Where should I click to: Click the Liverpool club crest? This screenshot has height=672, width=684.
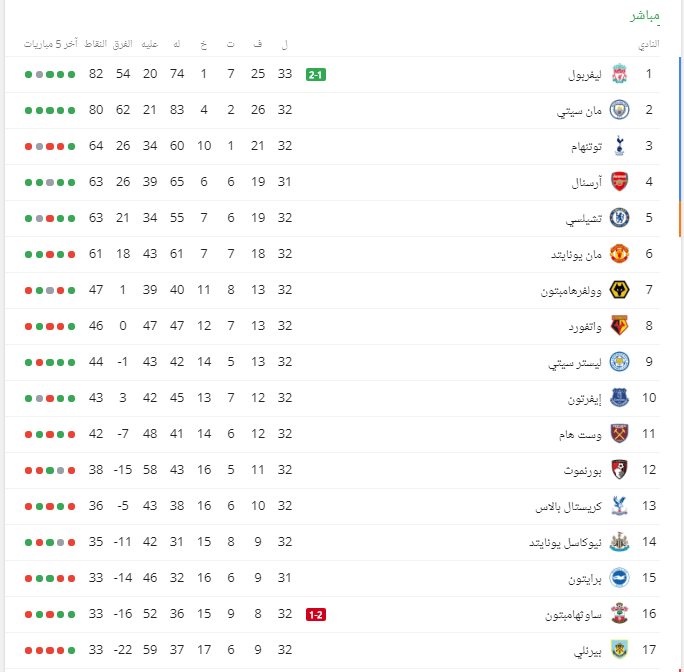(619, 74)
